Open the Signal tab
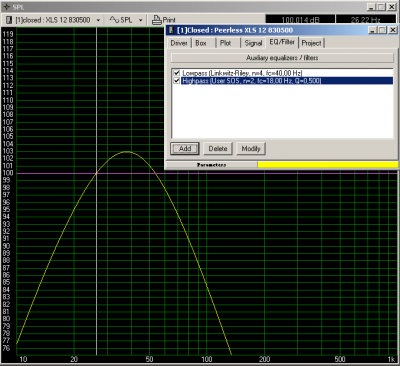This screenshot has height=366, width=400. [x=253, y=43]
